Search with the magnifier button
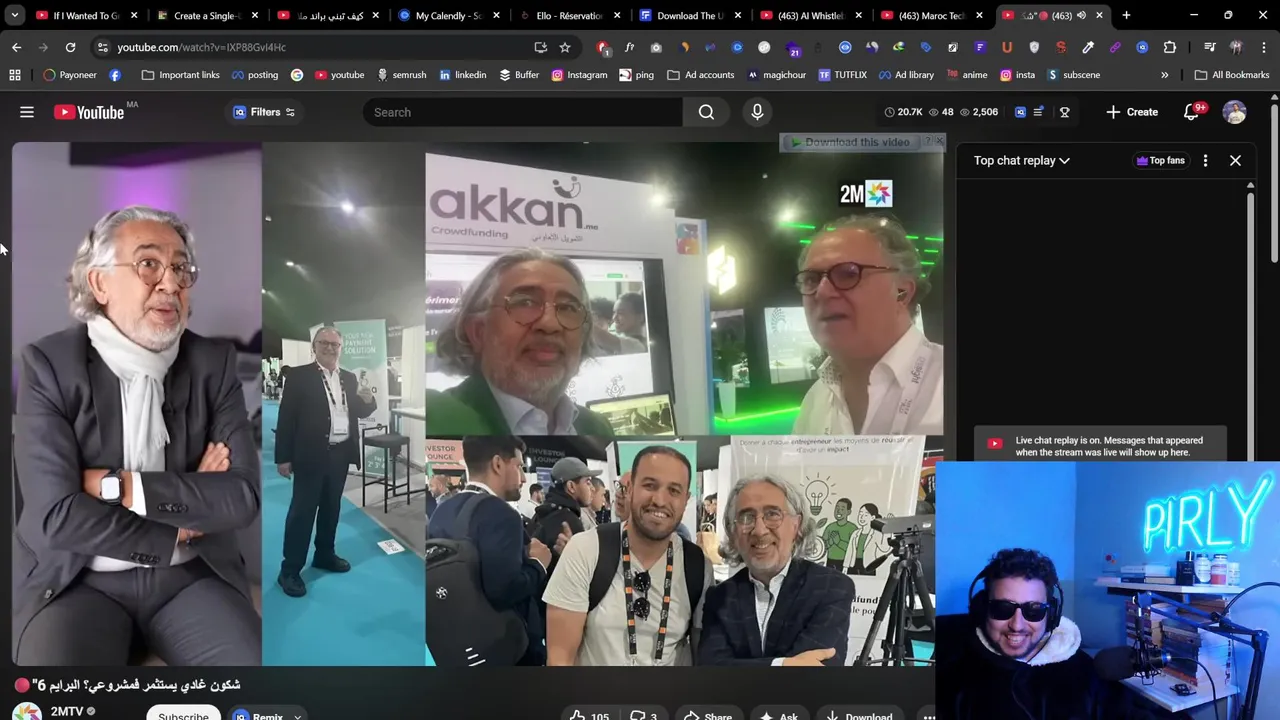The image size is (1280, 720). [x=706, y=112]
